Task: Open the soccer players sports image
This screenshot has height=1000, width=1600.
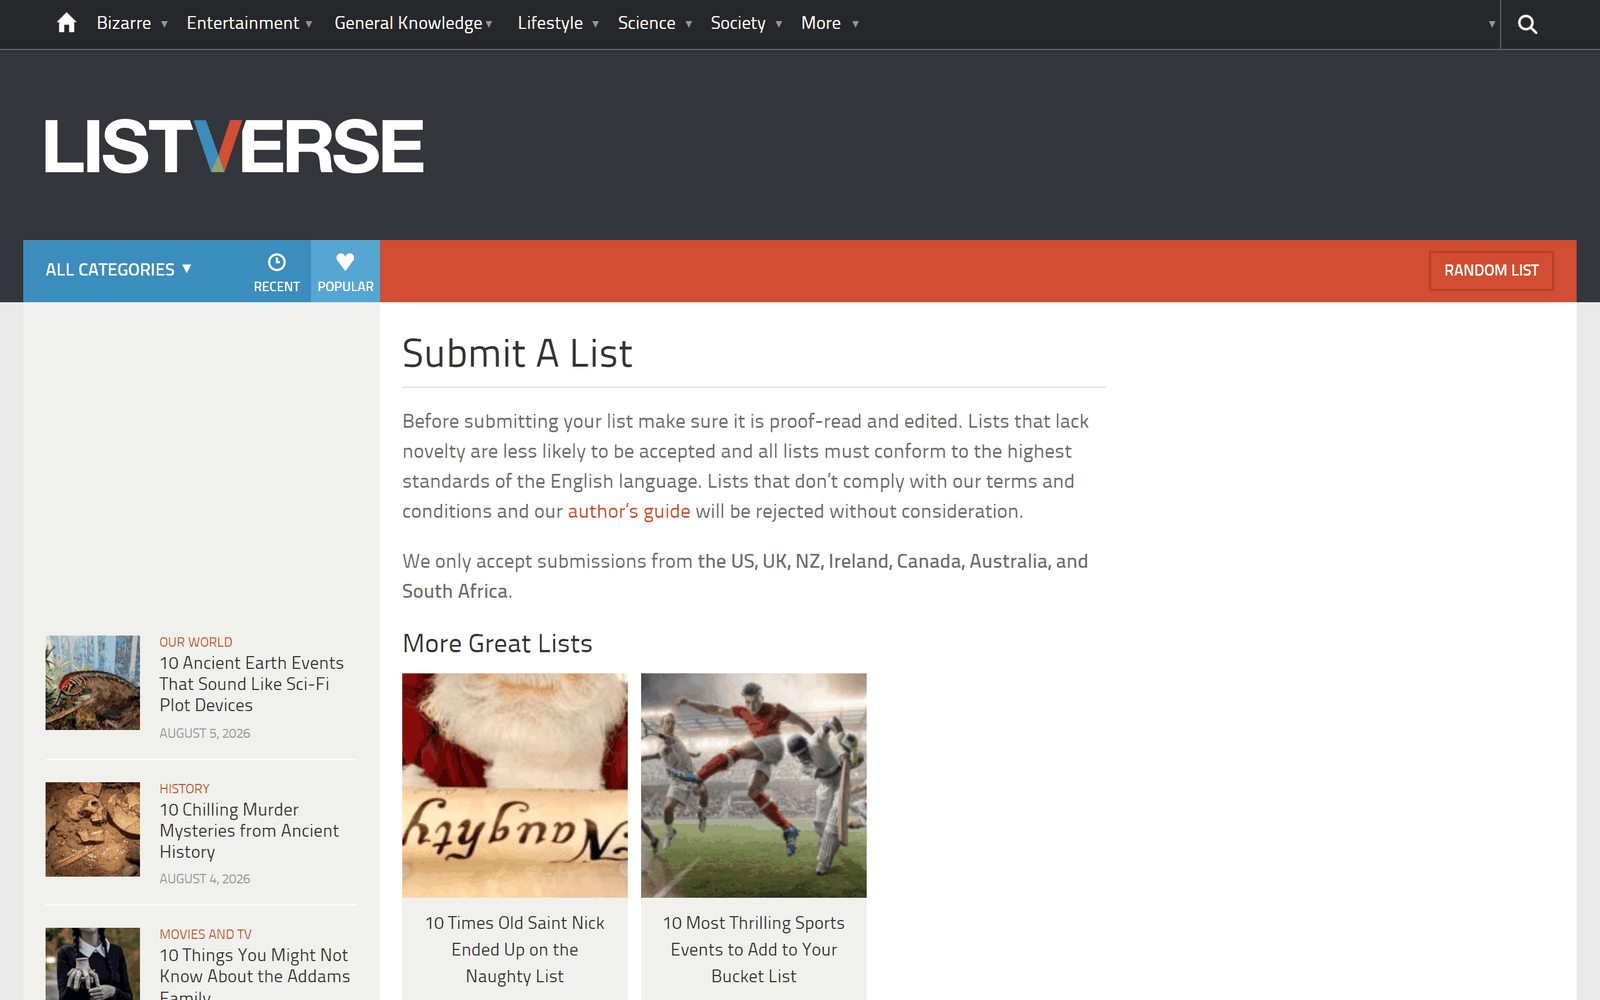Action: tap(754, 785)
